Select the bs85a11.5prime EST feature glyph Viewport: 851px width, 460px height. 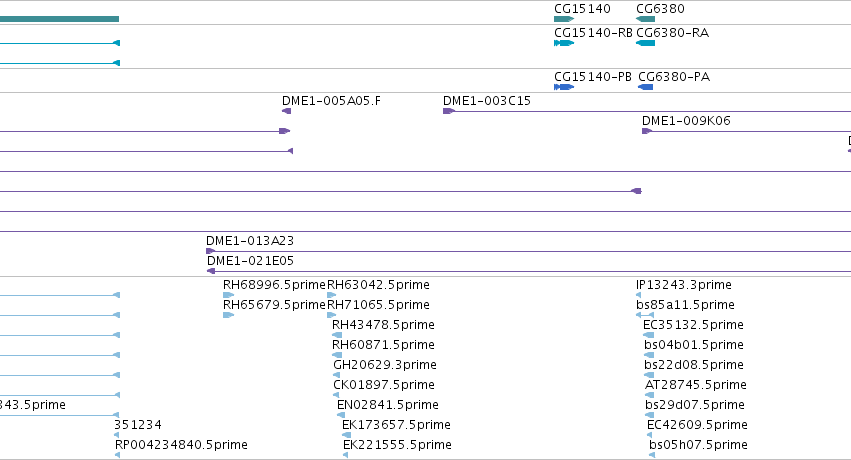[645, 315]
